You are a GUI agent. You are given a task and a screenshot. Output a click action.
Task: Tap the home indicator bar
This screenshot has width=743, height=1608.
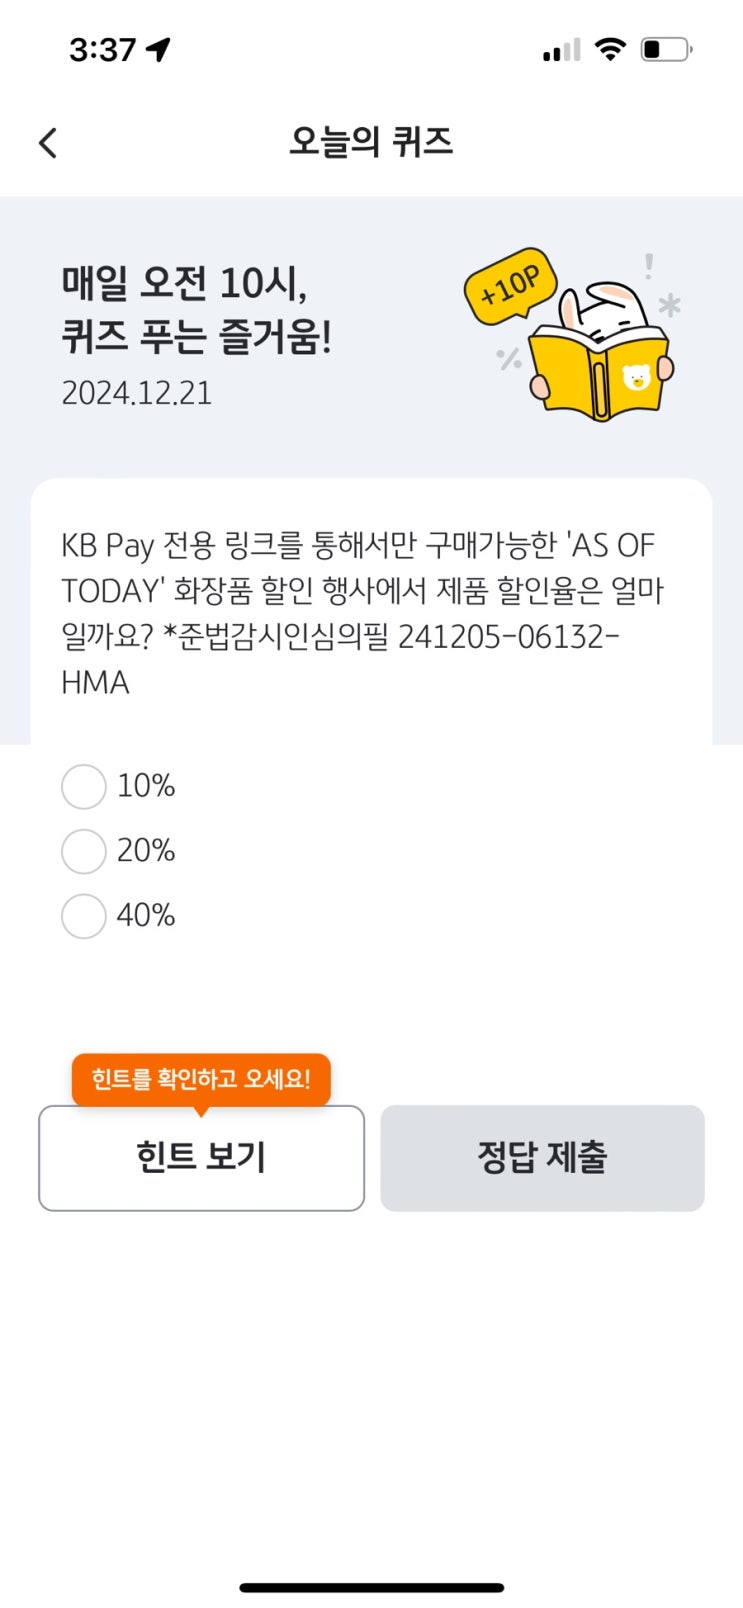(x=371, y=1587)
